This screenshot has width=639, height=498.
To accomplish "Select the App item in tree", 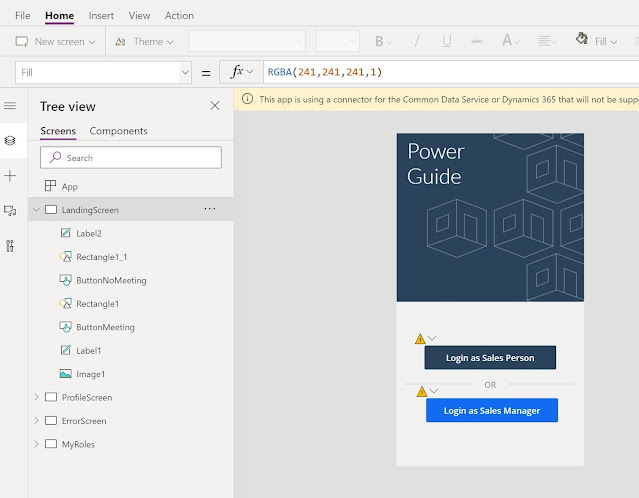I will click(x=131, y=186).
